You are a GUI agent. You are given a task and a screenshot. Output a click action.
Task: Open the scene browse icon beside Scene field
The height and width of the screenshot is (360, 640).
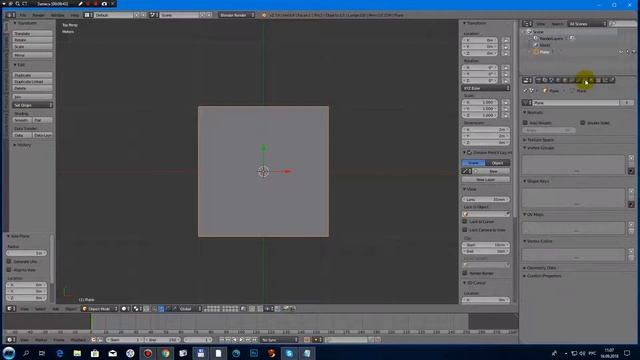coord(154,15)
